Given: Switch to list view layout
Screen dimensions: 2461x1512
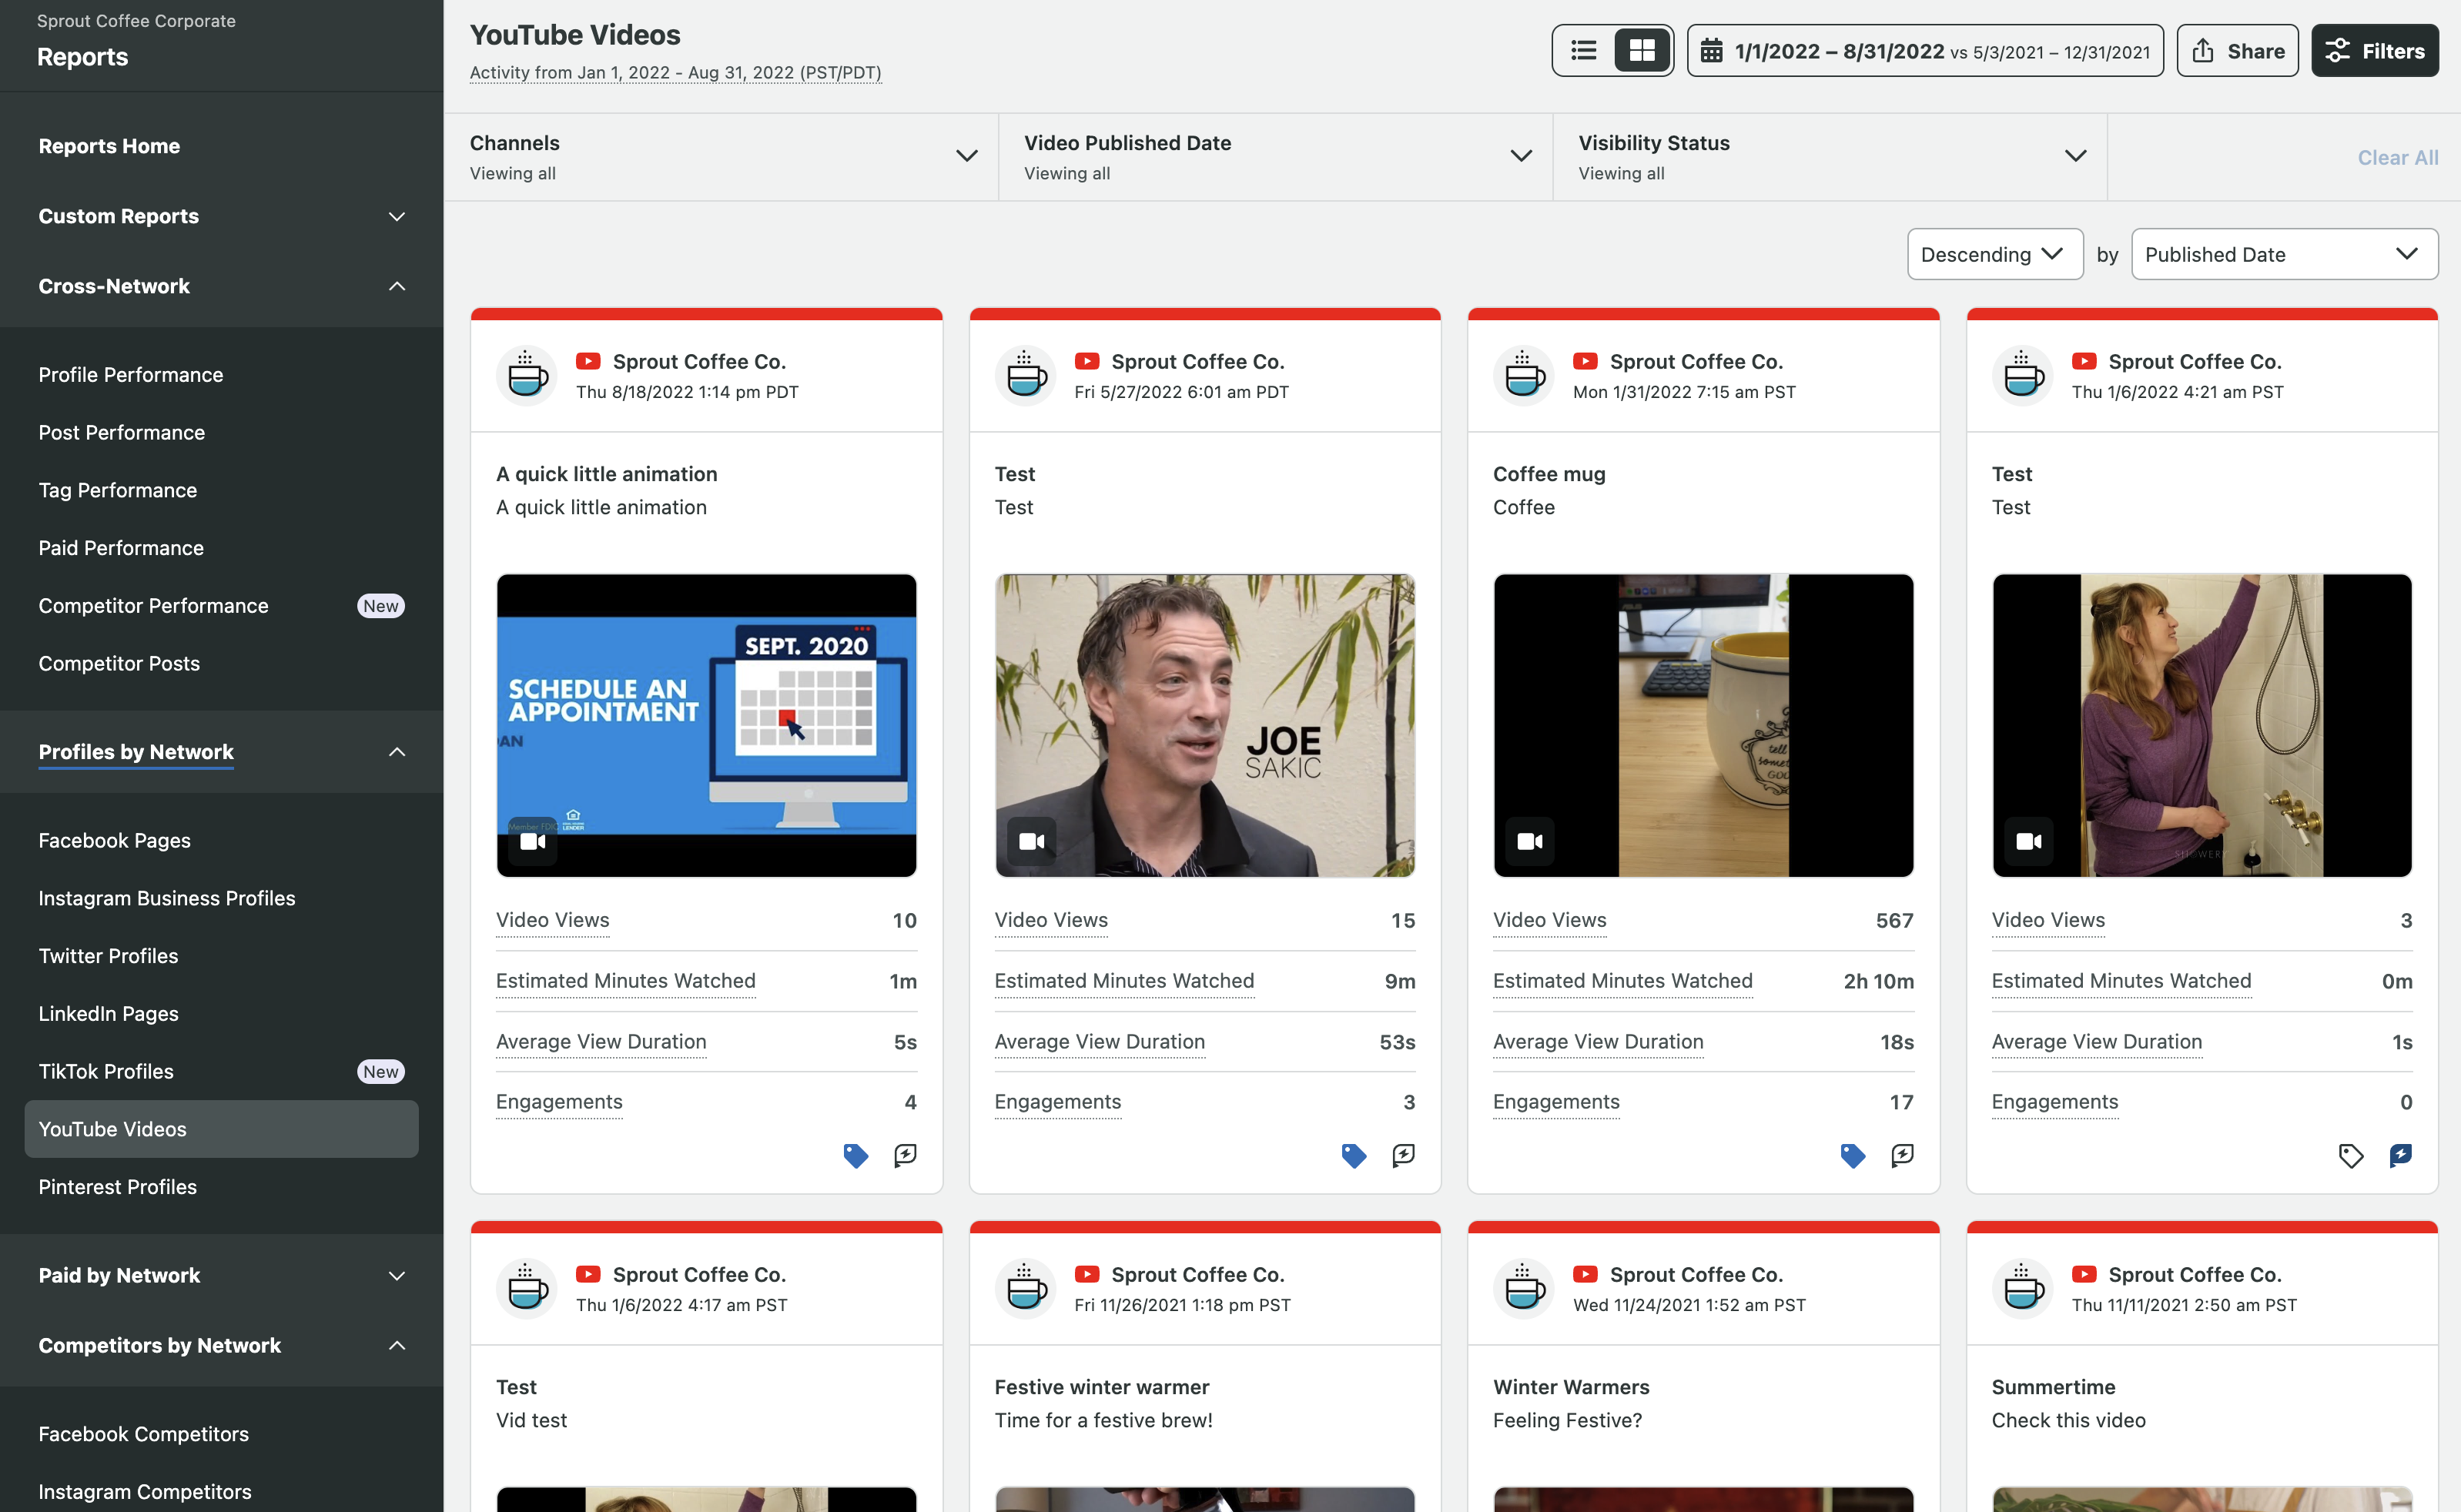Looking at the screenshot, I should tap(1583, 51).
